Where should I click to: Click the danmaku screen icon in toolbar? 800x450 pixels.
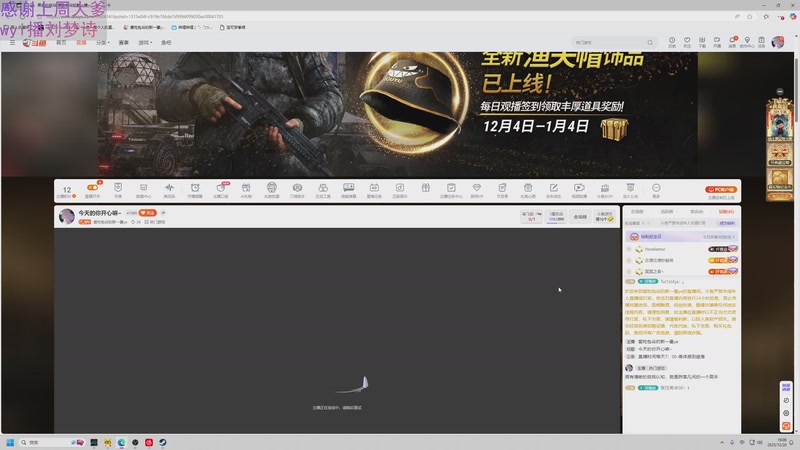click(x=348, y=187)
